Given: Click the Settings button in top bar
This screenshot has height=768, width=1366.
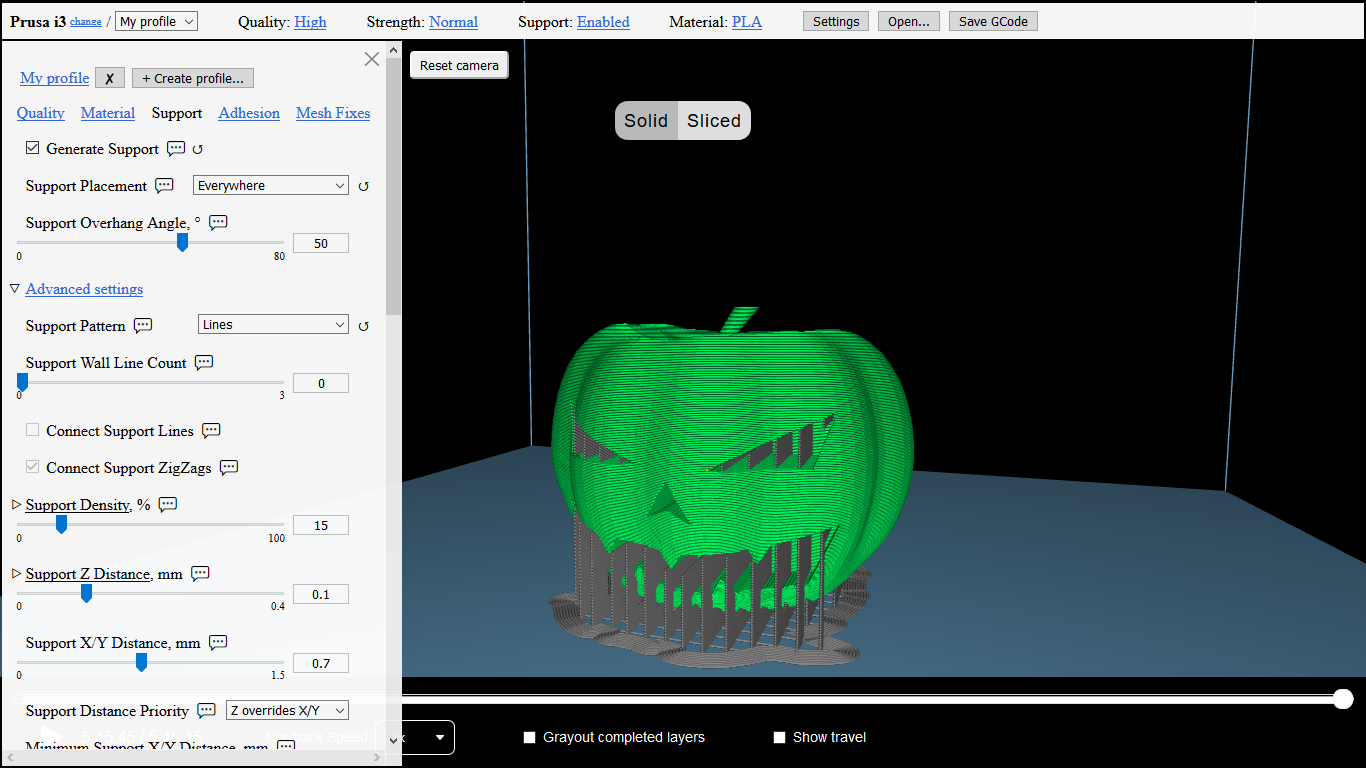Looking at the screenshot, I should point(836,21).
